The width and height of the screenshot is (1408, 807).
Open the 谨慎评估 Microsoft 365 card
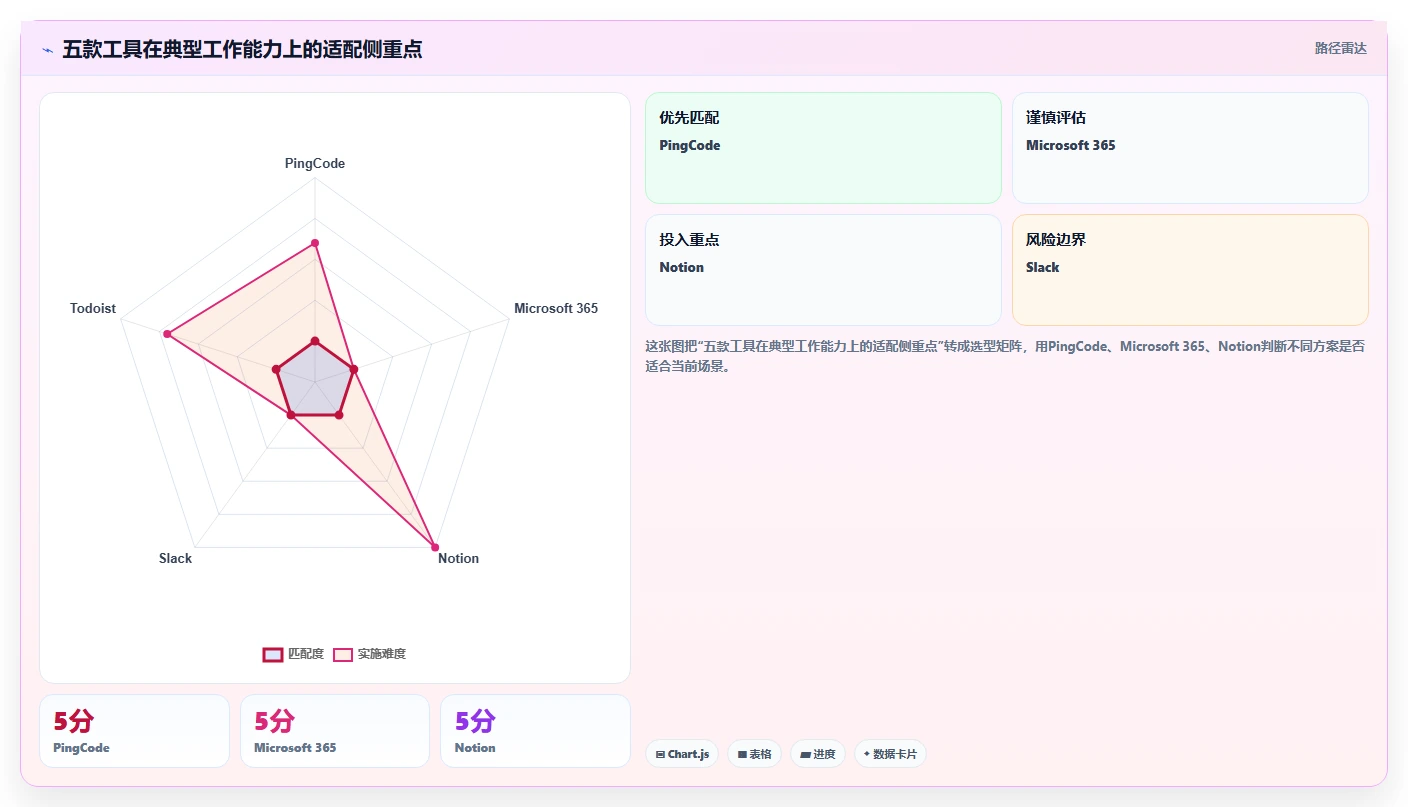1190,148
